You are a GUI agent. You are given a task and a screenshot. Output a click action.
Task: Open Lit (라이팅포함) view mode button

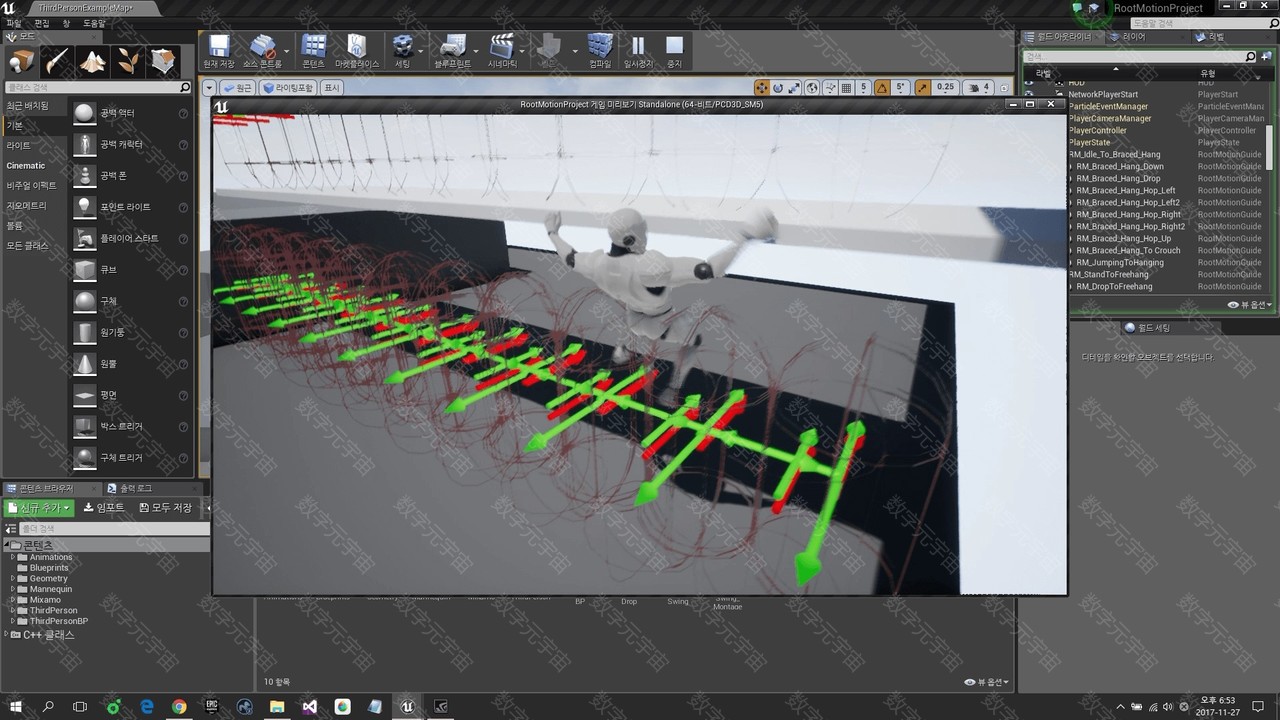pos(288,88)
